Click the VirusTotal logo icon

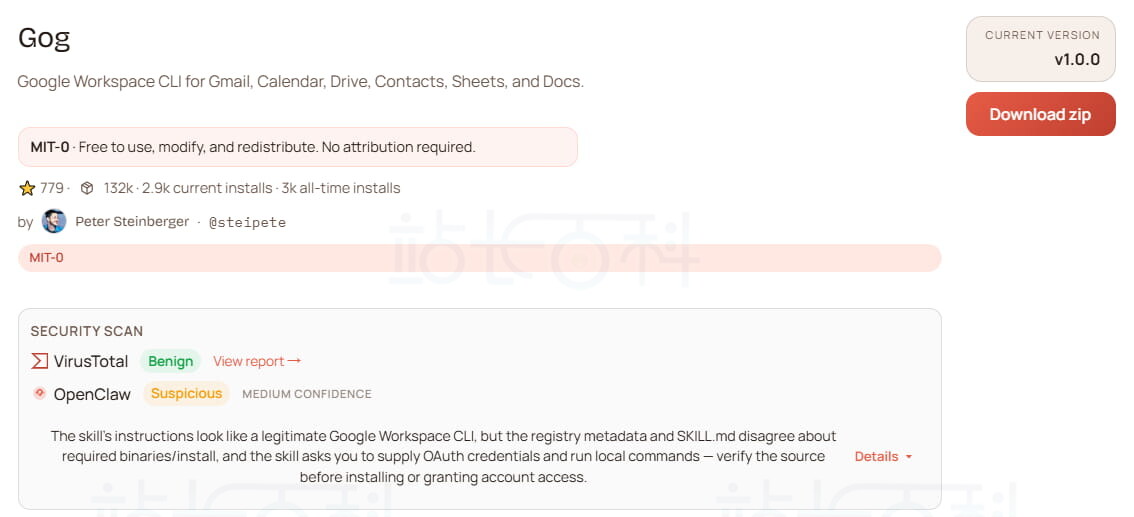tap(40, 361)
